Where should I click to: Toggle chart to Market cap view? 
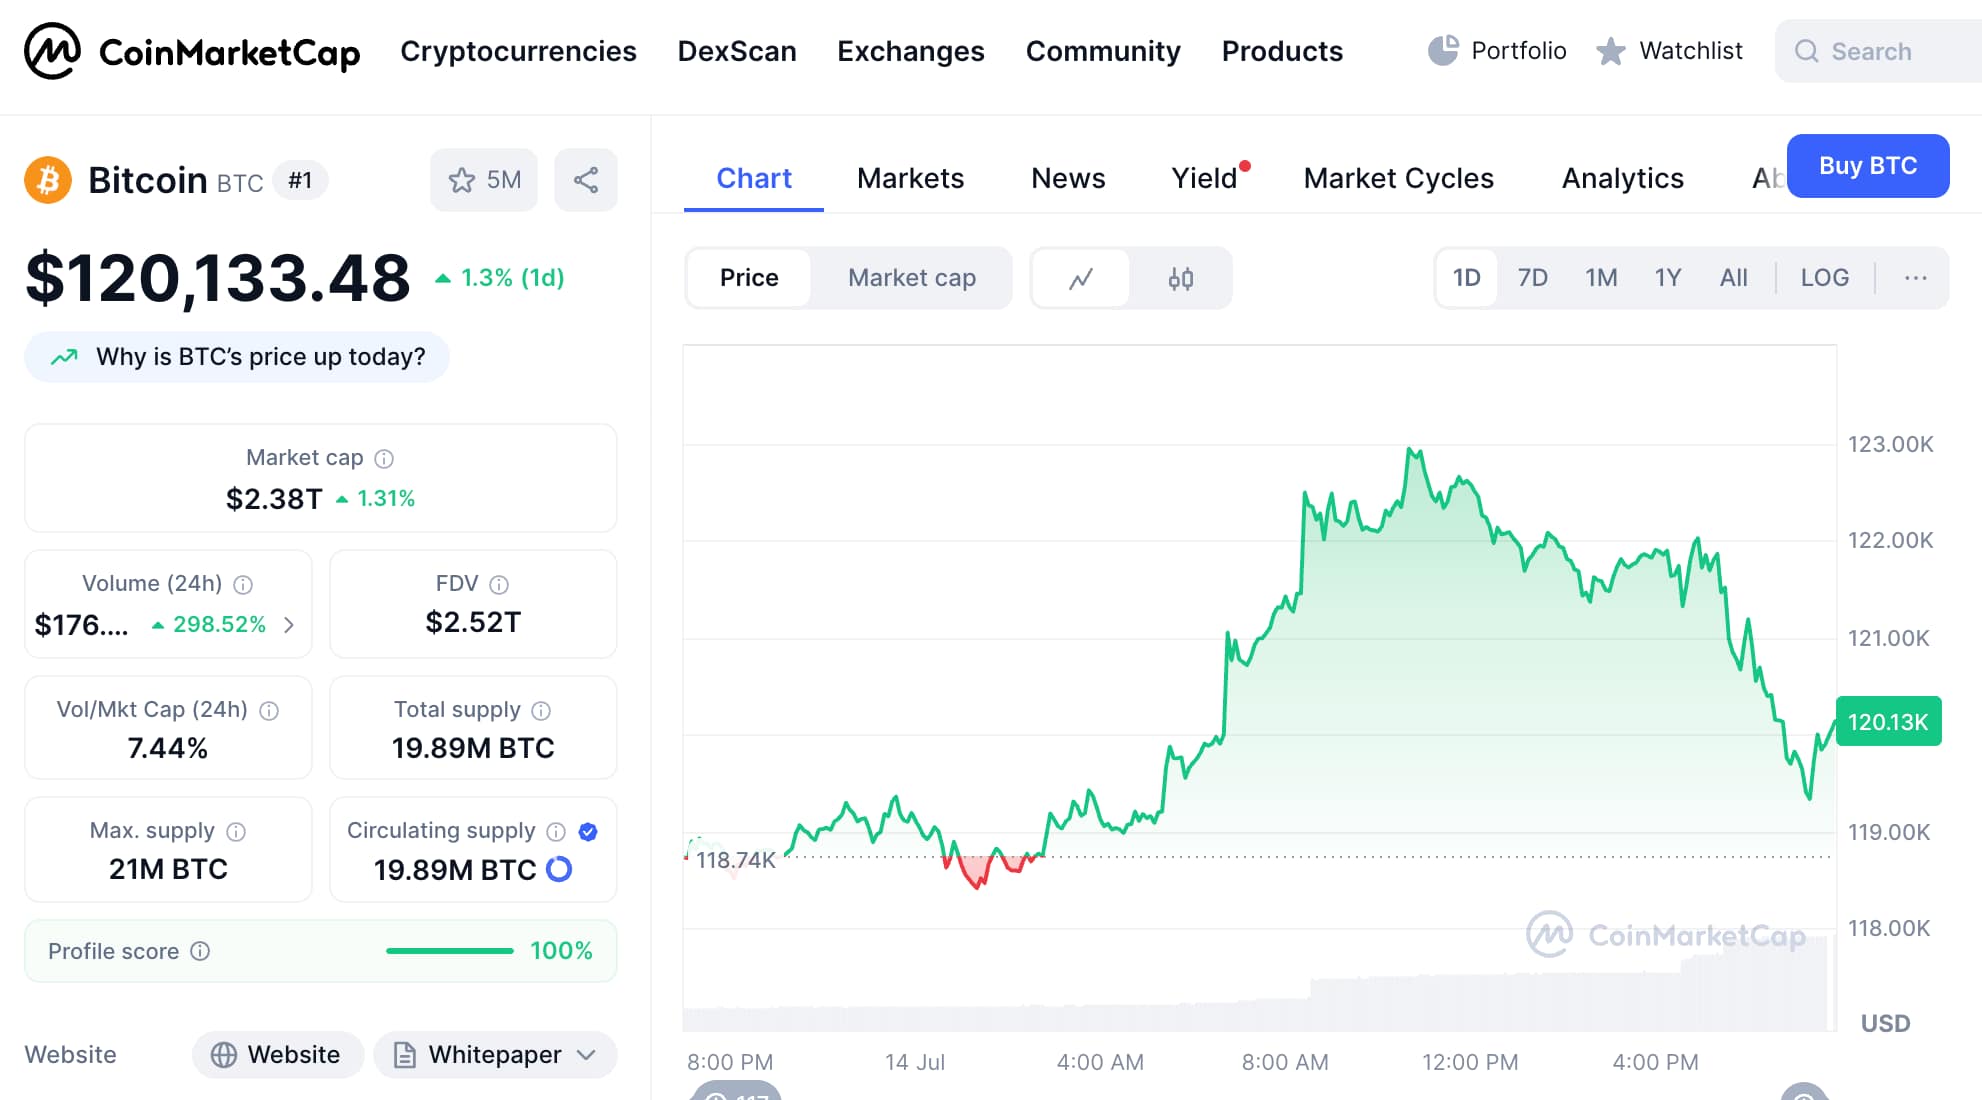click(x=911, y=278)
